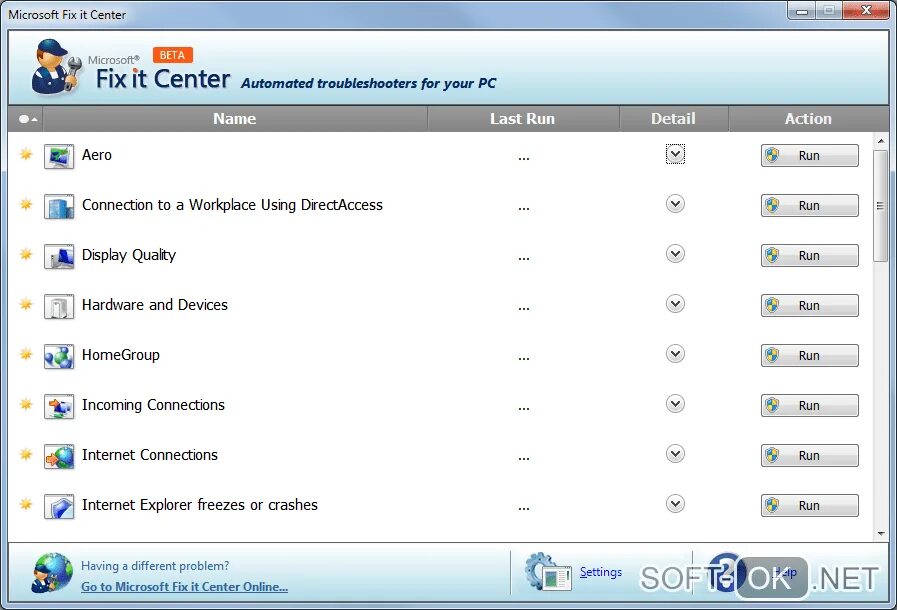Click the DirectAccess workplace connection icon
Screen dimensions: 897x610
(59, 207)
